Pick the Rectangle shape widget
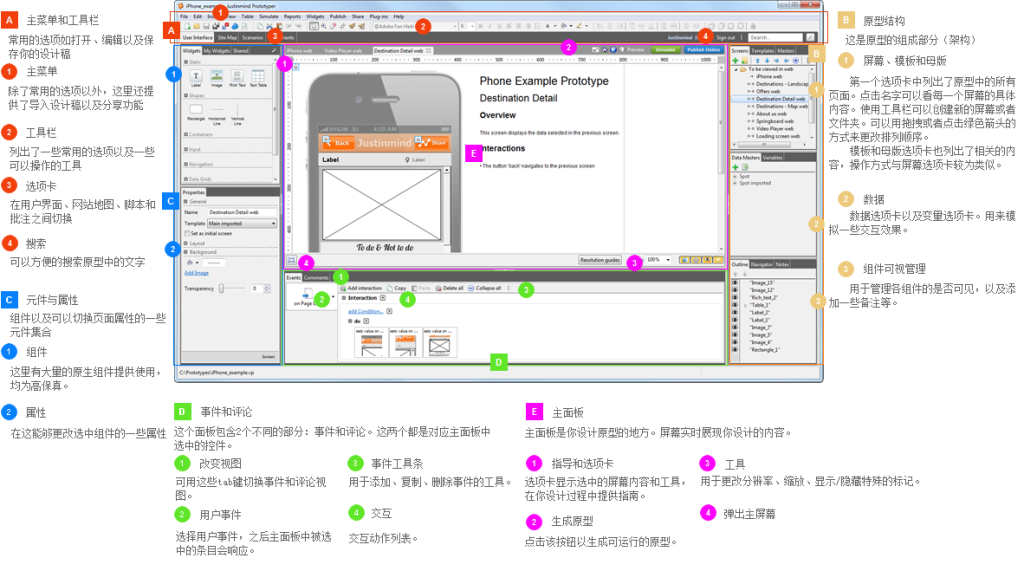1024x571 pixels. click(196, 111)
